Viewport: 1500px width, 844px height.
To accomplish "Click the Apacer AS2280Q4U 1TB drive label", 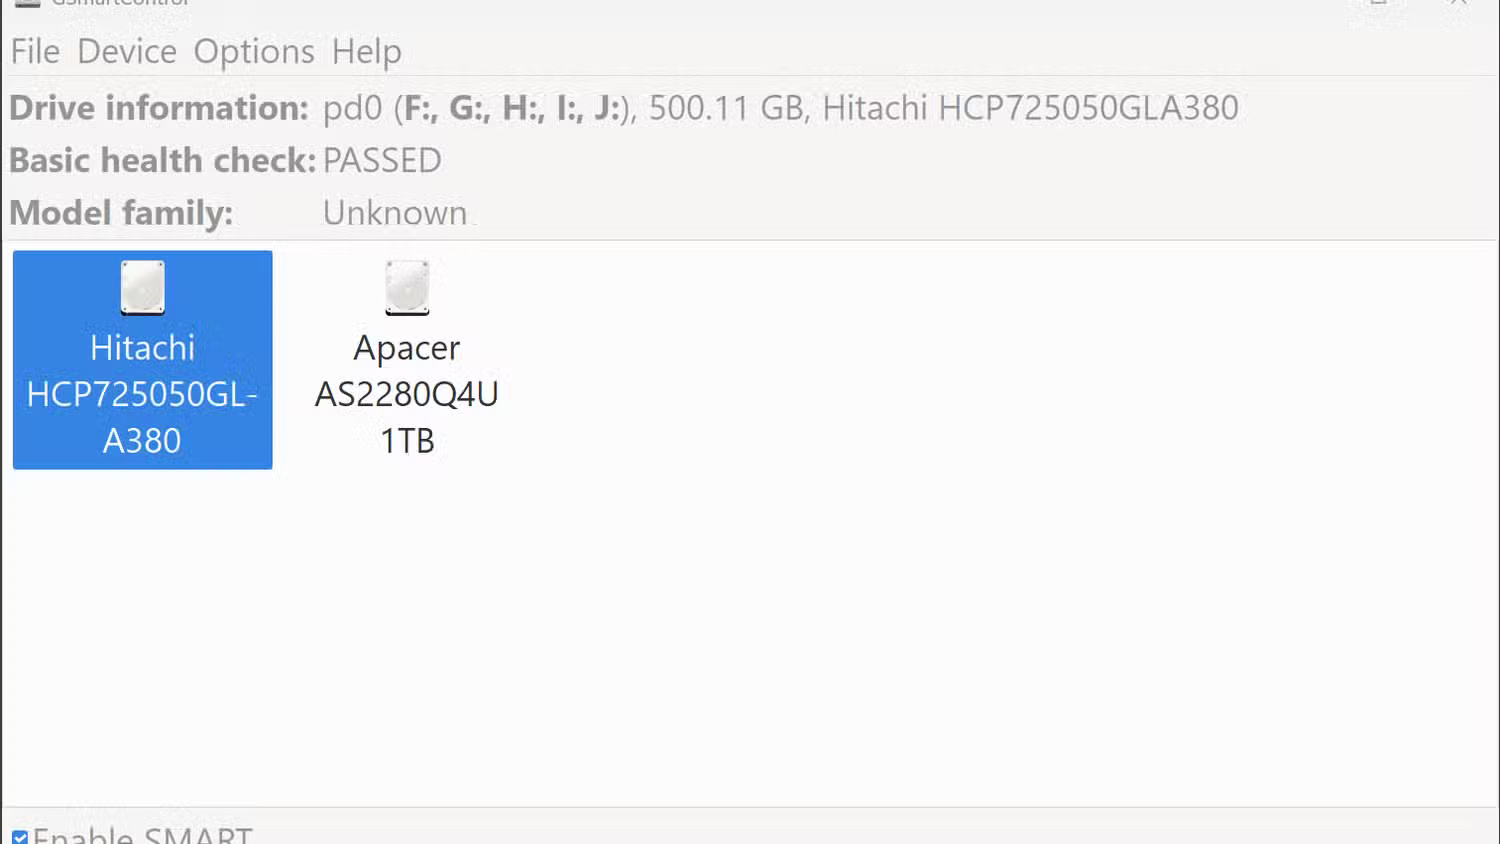I will click(x=406, y=394).
